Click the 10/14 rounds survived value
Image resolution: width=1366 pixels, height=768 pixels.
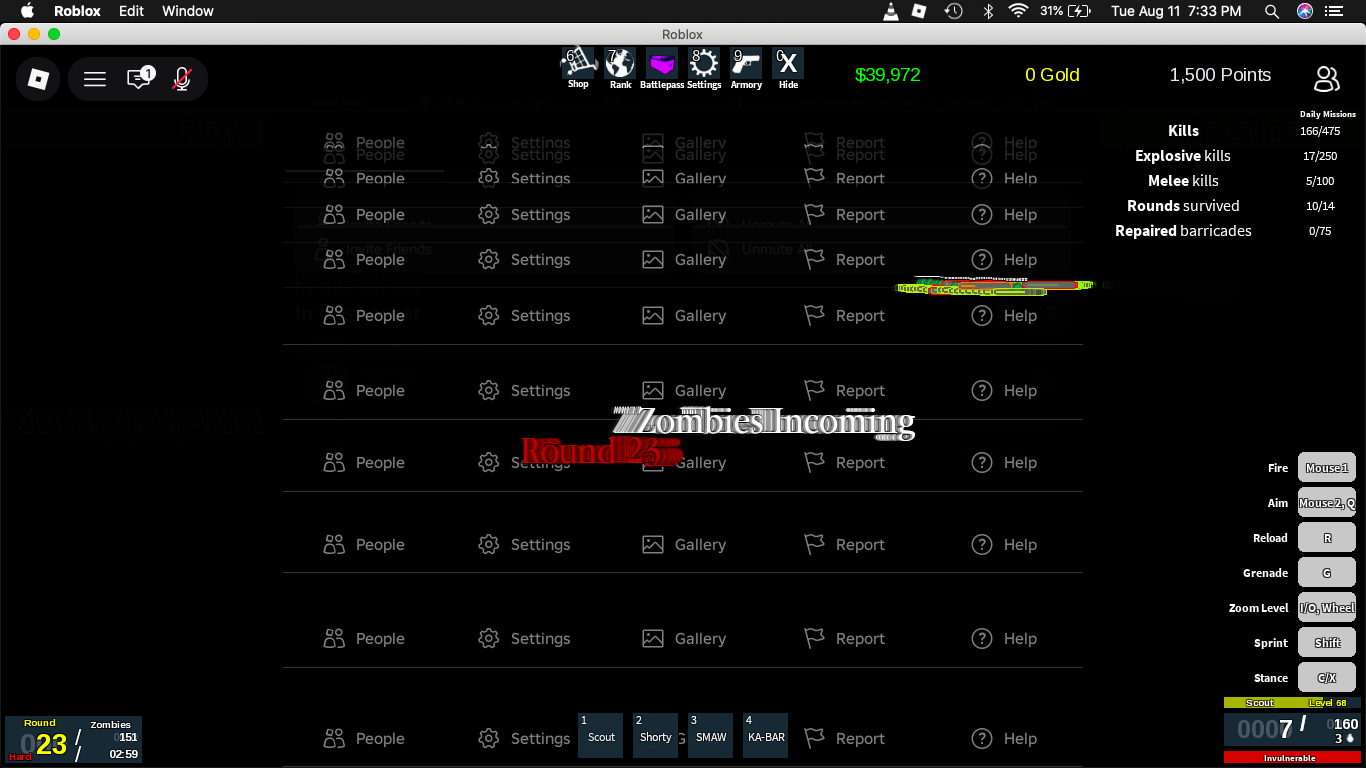click(1320, 206)
